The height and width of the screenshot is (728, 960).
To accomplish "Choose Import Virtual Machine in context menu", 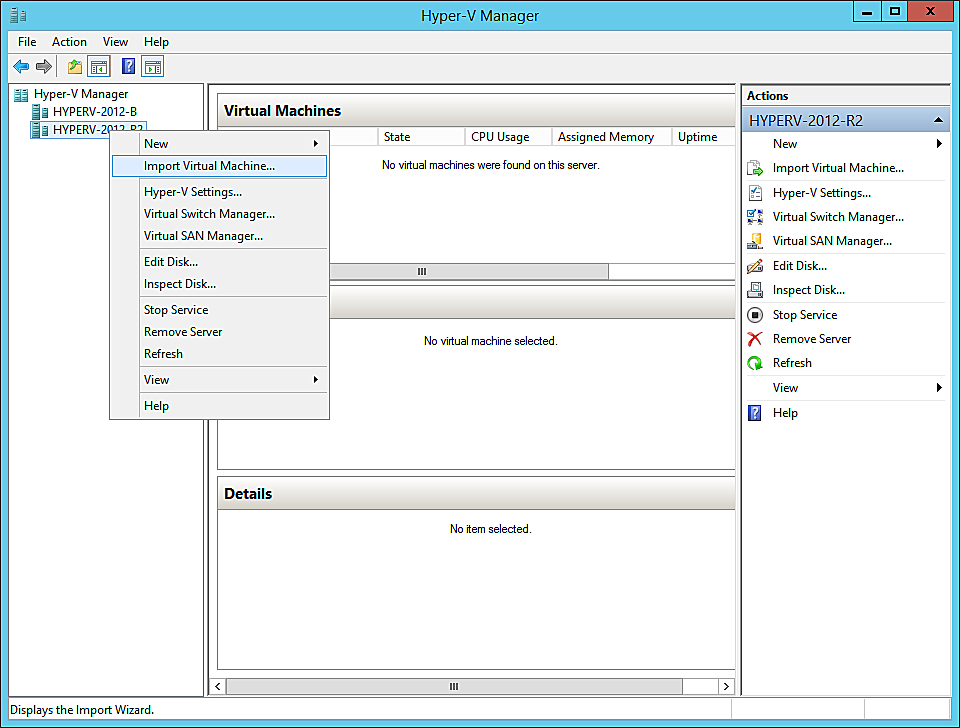I will click(219, 166).
